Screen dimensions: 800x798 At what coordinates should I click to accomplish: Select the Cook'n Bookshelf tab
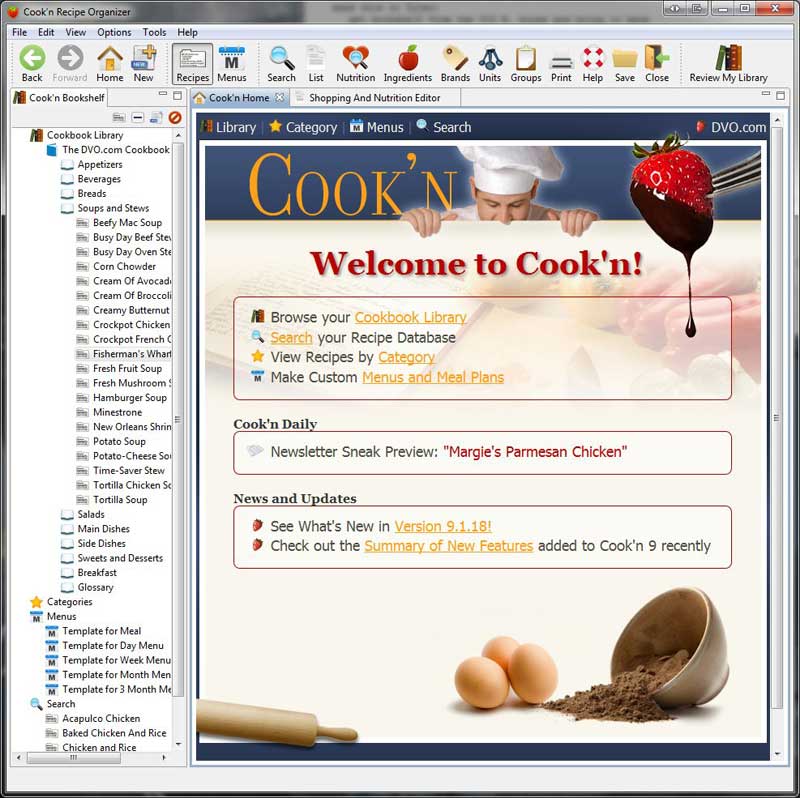[60, 97]
